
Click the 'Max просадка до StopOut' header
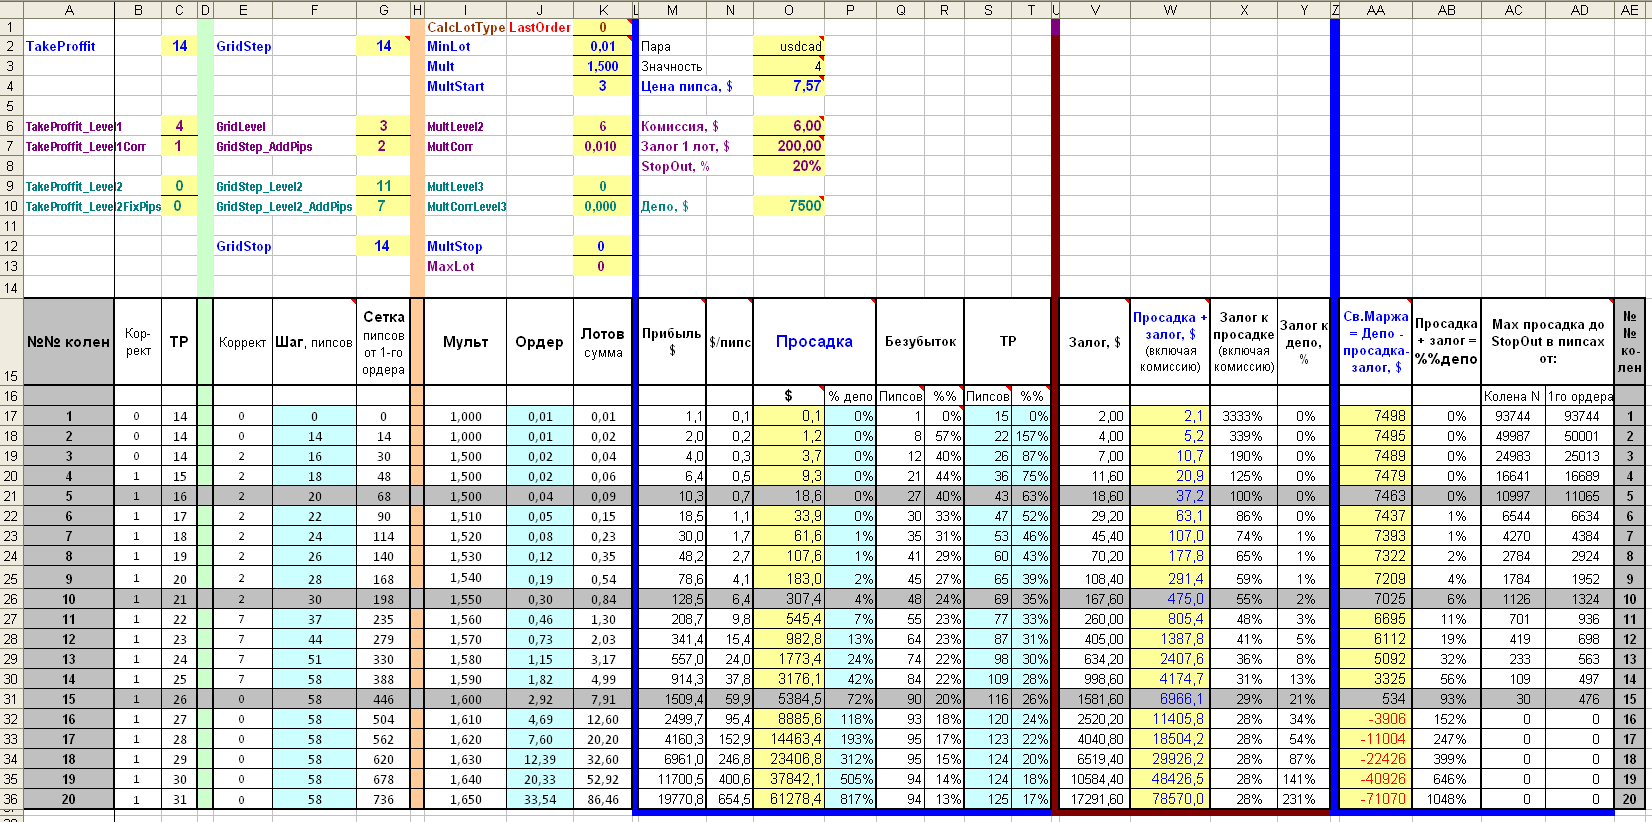click(1547, 341)
